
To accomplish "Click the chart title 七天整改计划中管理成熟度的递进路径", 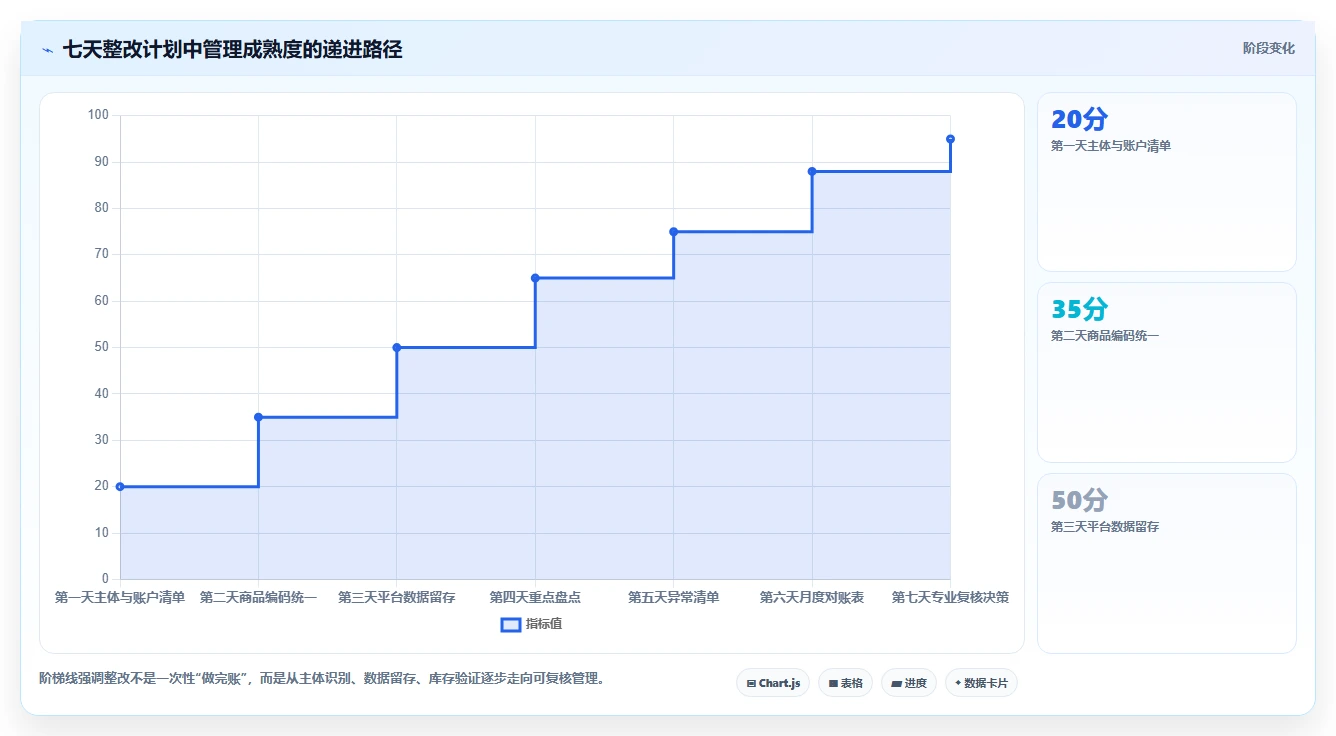I will pyautogui.click(x=233, y=50).
